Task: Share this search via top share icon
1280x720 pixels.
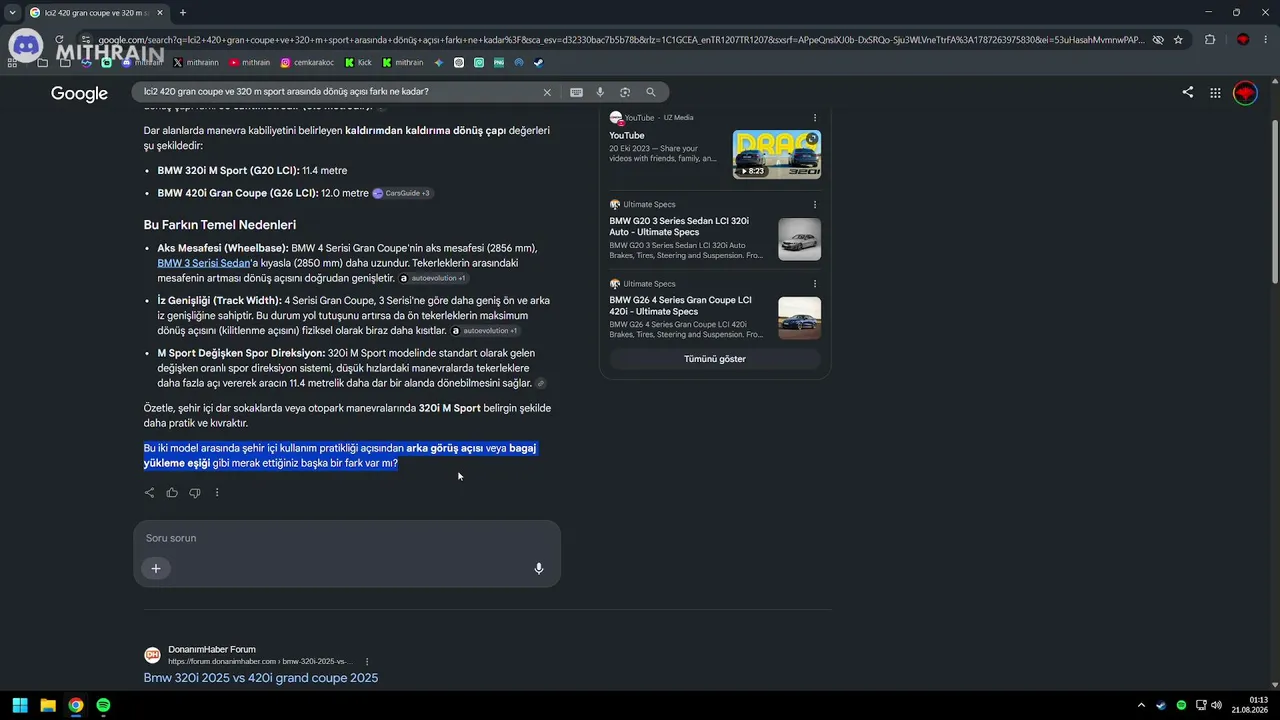Action: (x=1188, y=92)
